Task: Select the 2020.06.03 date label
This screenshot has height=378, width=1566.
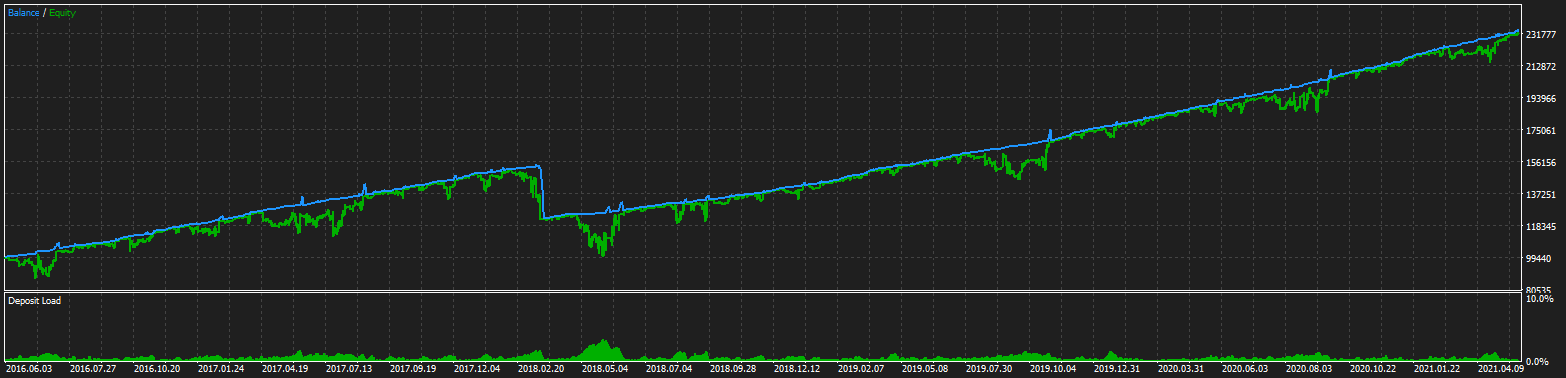Action: (1246, 369)
